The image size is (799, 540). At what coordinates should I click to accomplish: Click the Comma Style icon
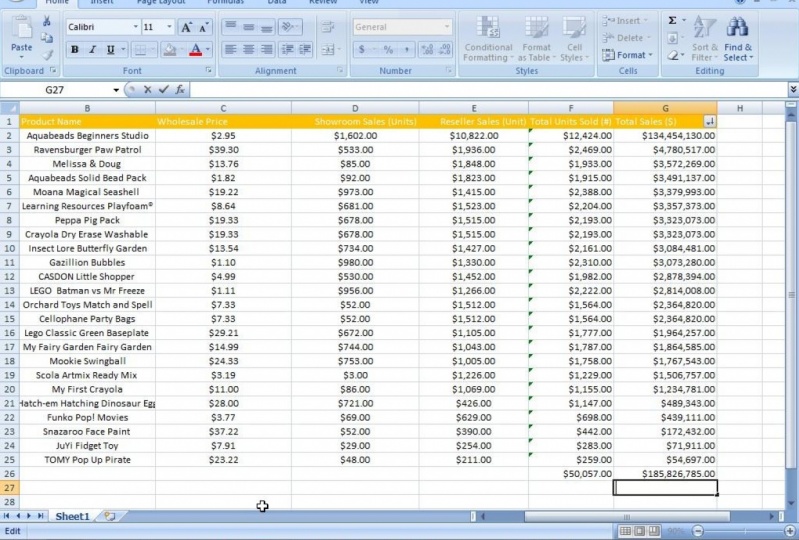click(406, 49)
